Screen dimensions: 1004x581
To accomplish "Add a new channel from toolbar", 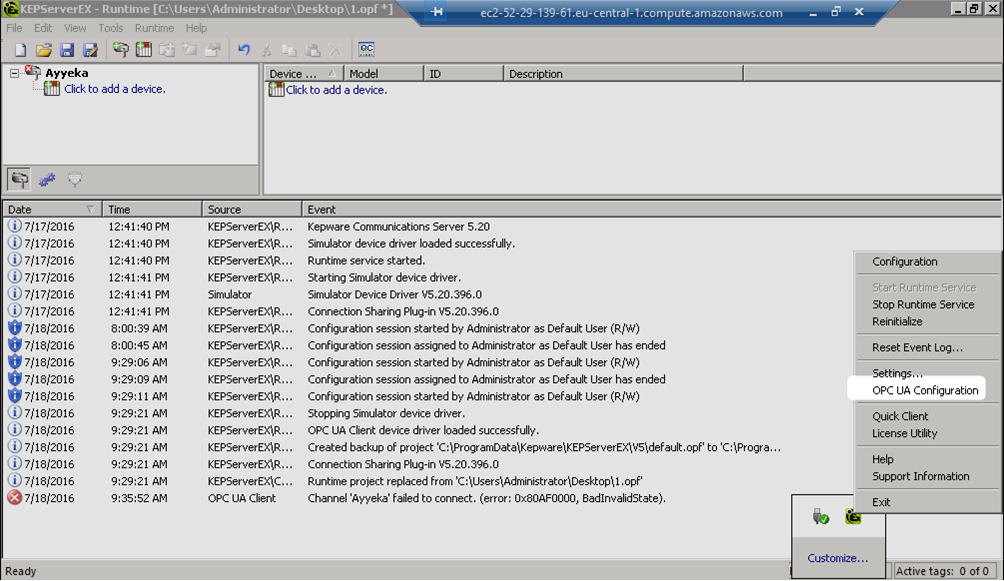I will point(120,50).
